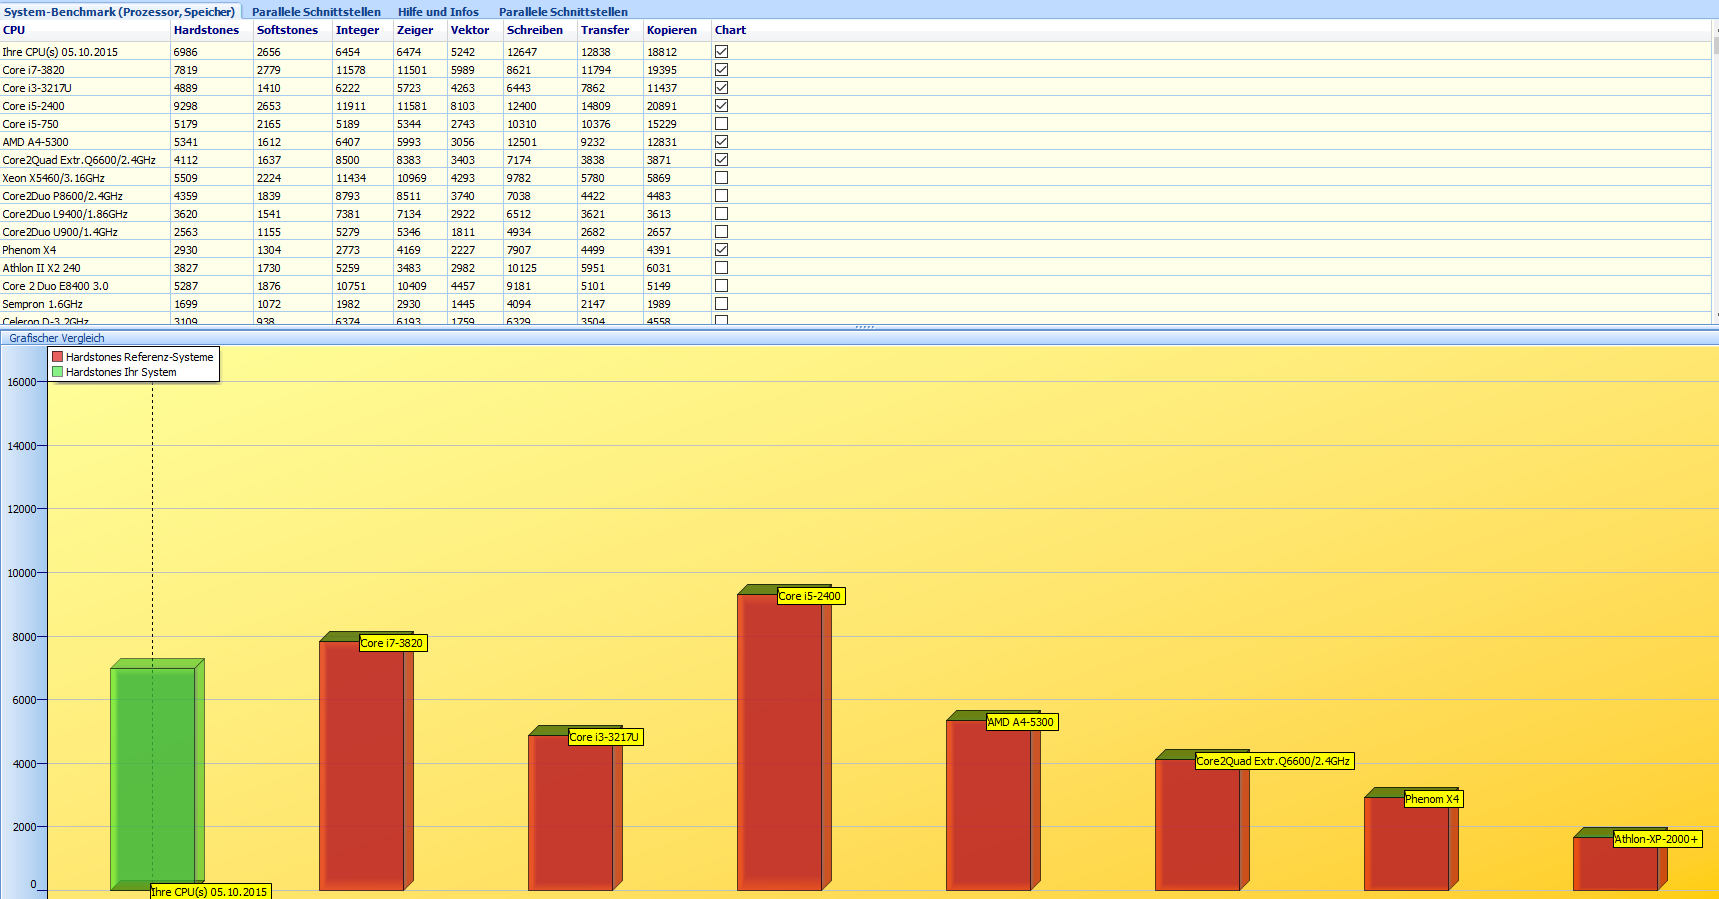This screenshot has height=899, width=1719.
Task: Disable Chart checkbox for AMD A4-5300
Action: coord(721,142)
